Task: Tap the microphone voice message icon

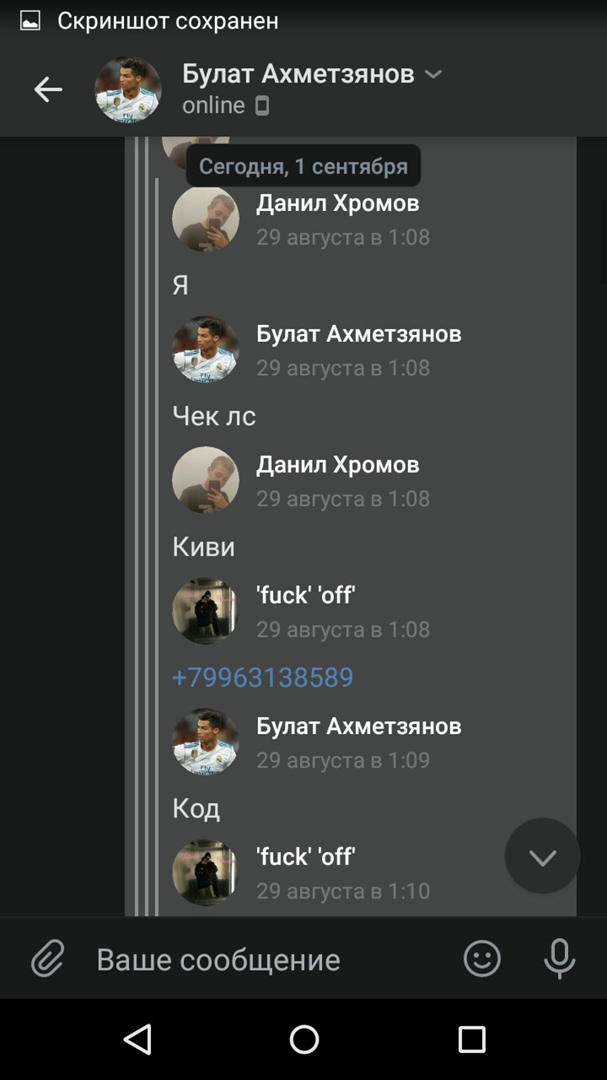Action: click(559, 958)
